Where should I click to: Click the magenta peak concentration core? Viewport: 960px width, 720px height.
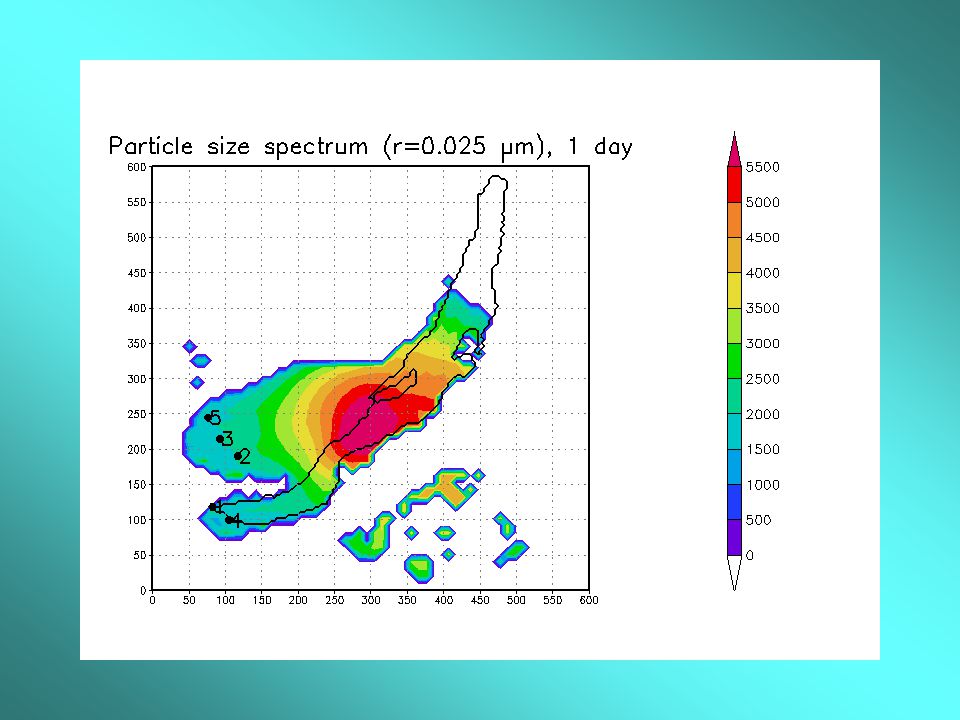(x=367, y=422)
